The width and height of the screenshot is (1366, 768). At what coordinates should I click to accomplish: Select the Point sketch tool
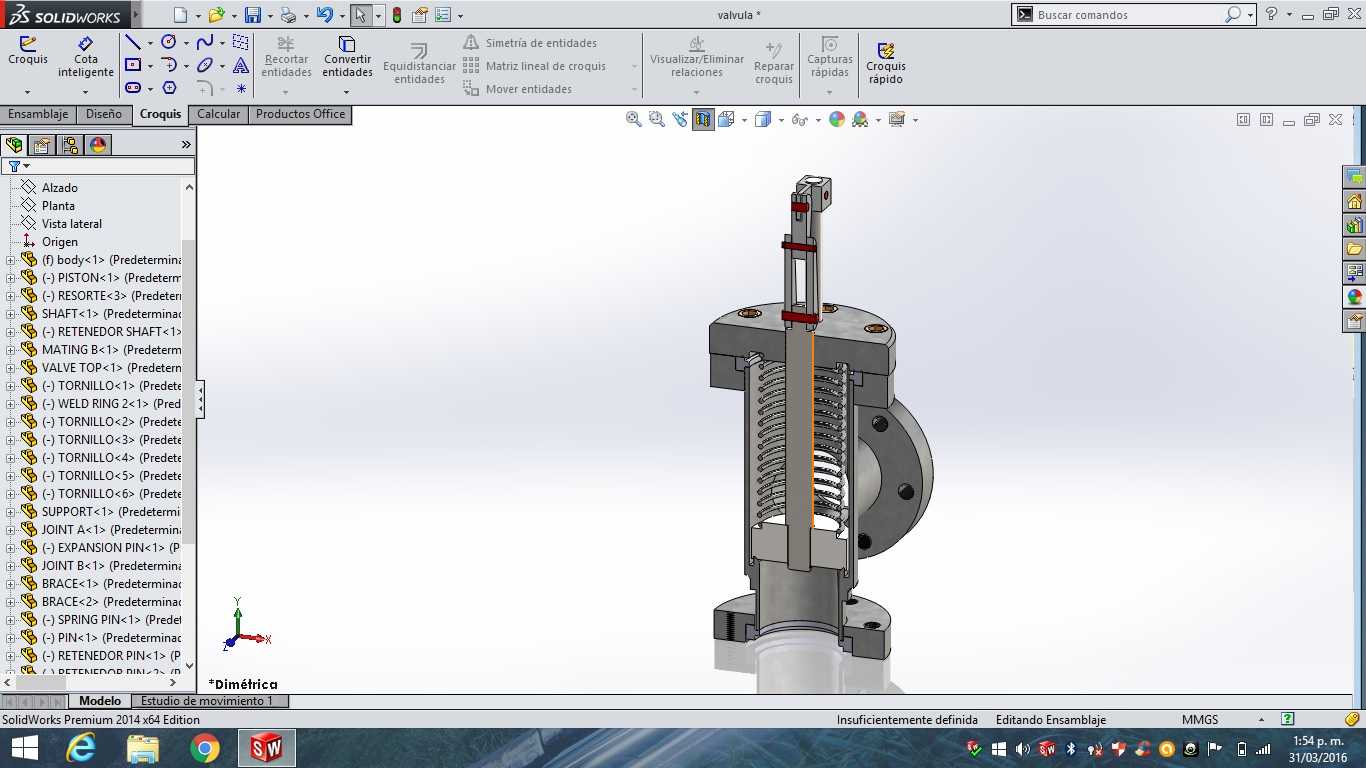pyautogui.click(x=241, y=88)
